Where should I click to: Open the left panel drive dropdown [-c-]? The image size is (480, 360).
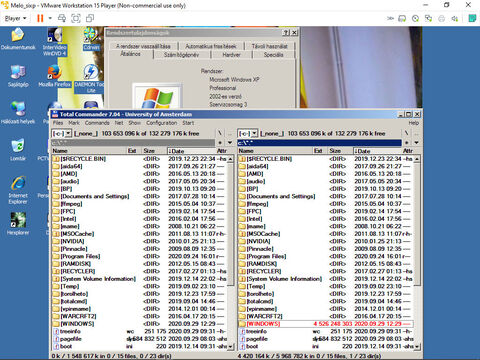coord(62,134)
